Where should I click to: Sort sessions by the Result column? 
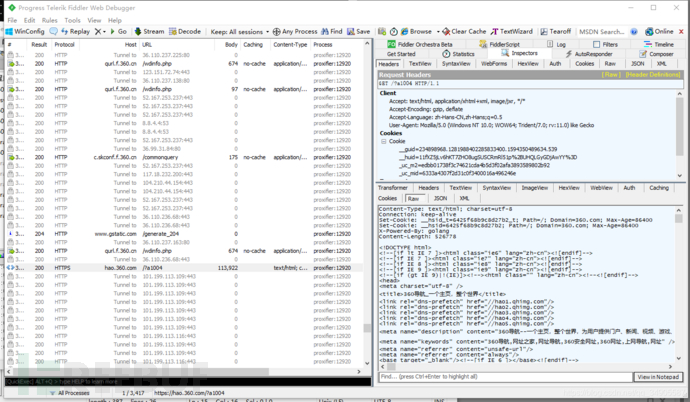pos(39,44)
